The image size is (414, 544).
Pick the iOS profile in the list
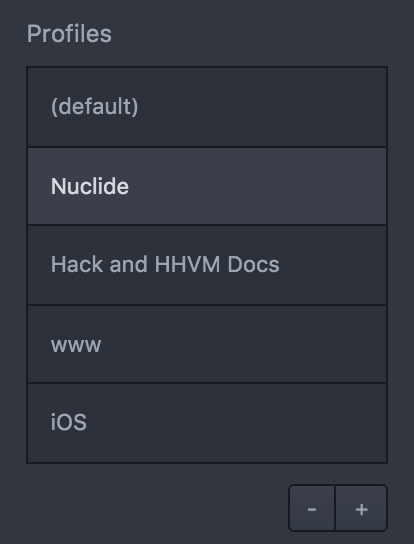[x=207, y=423]
